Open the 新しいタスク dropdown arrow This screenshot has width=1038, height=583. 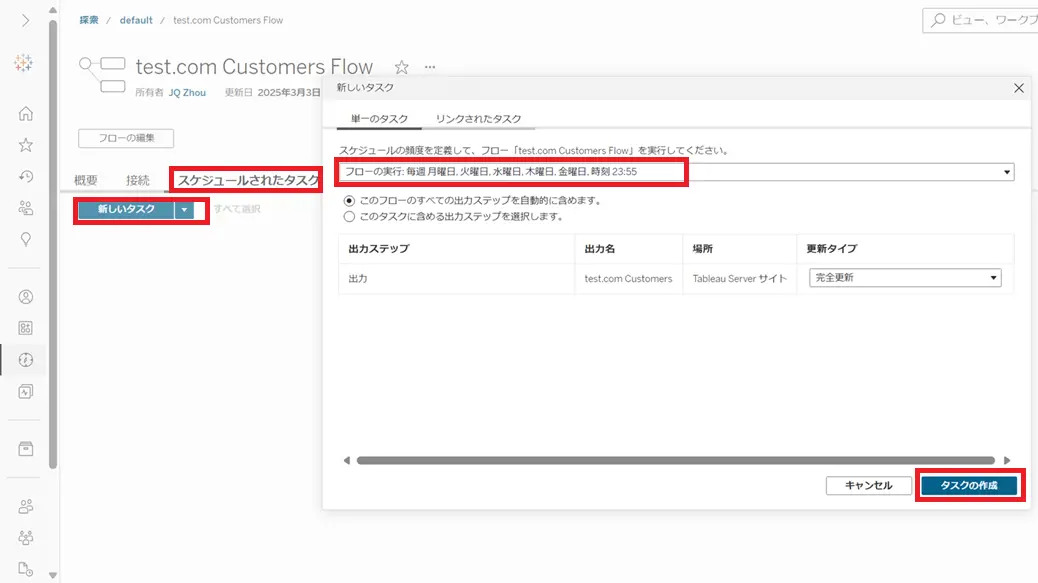(x=184, y=210)
